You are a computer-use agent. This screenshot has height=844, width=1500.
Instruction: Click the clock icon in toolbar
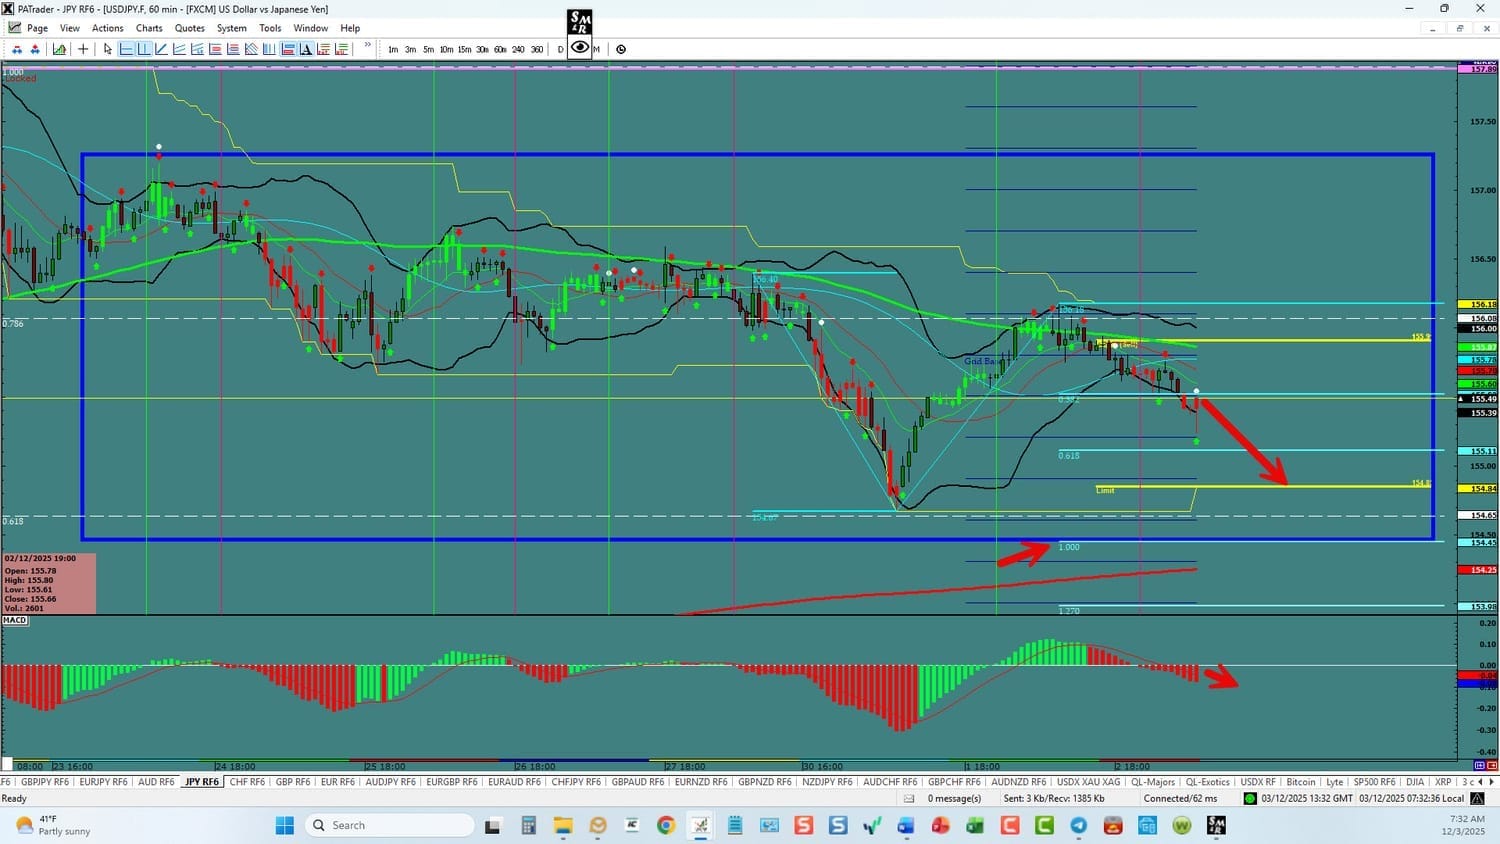(621, 49)
